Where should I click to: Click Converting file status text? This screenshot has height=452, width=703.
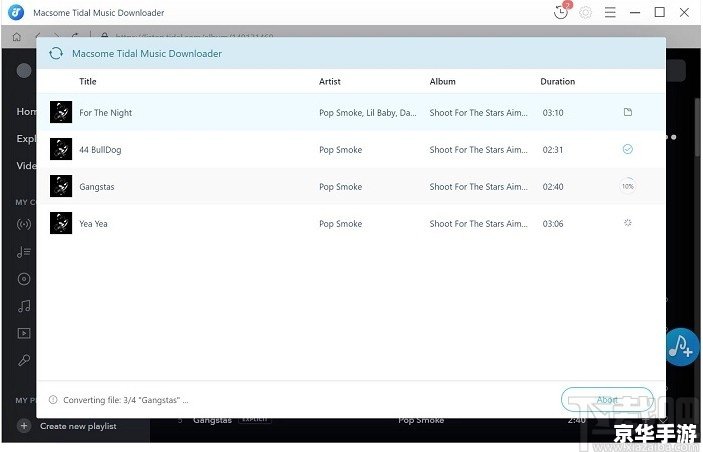pos(126,400)
